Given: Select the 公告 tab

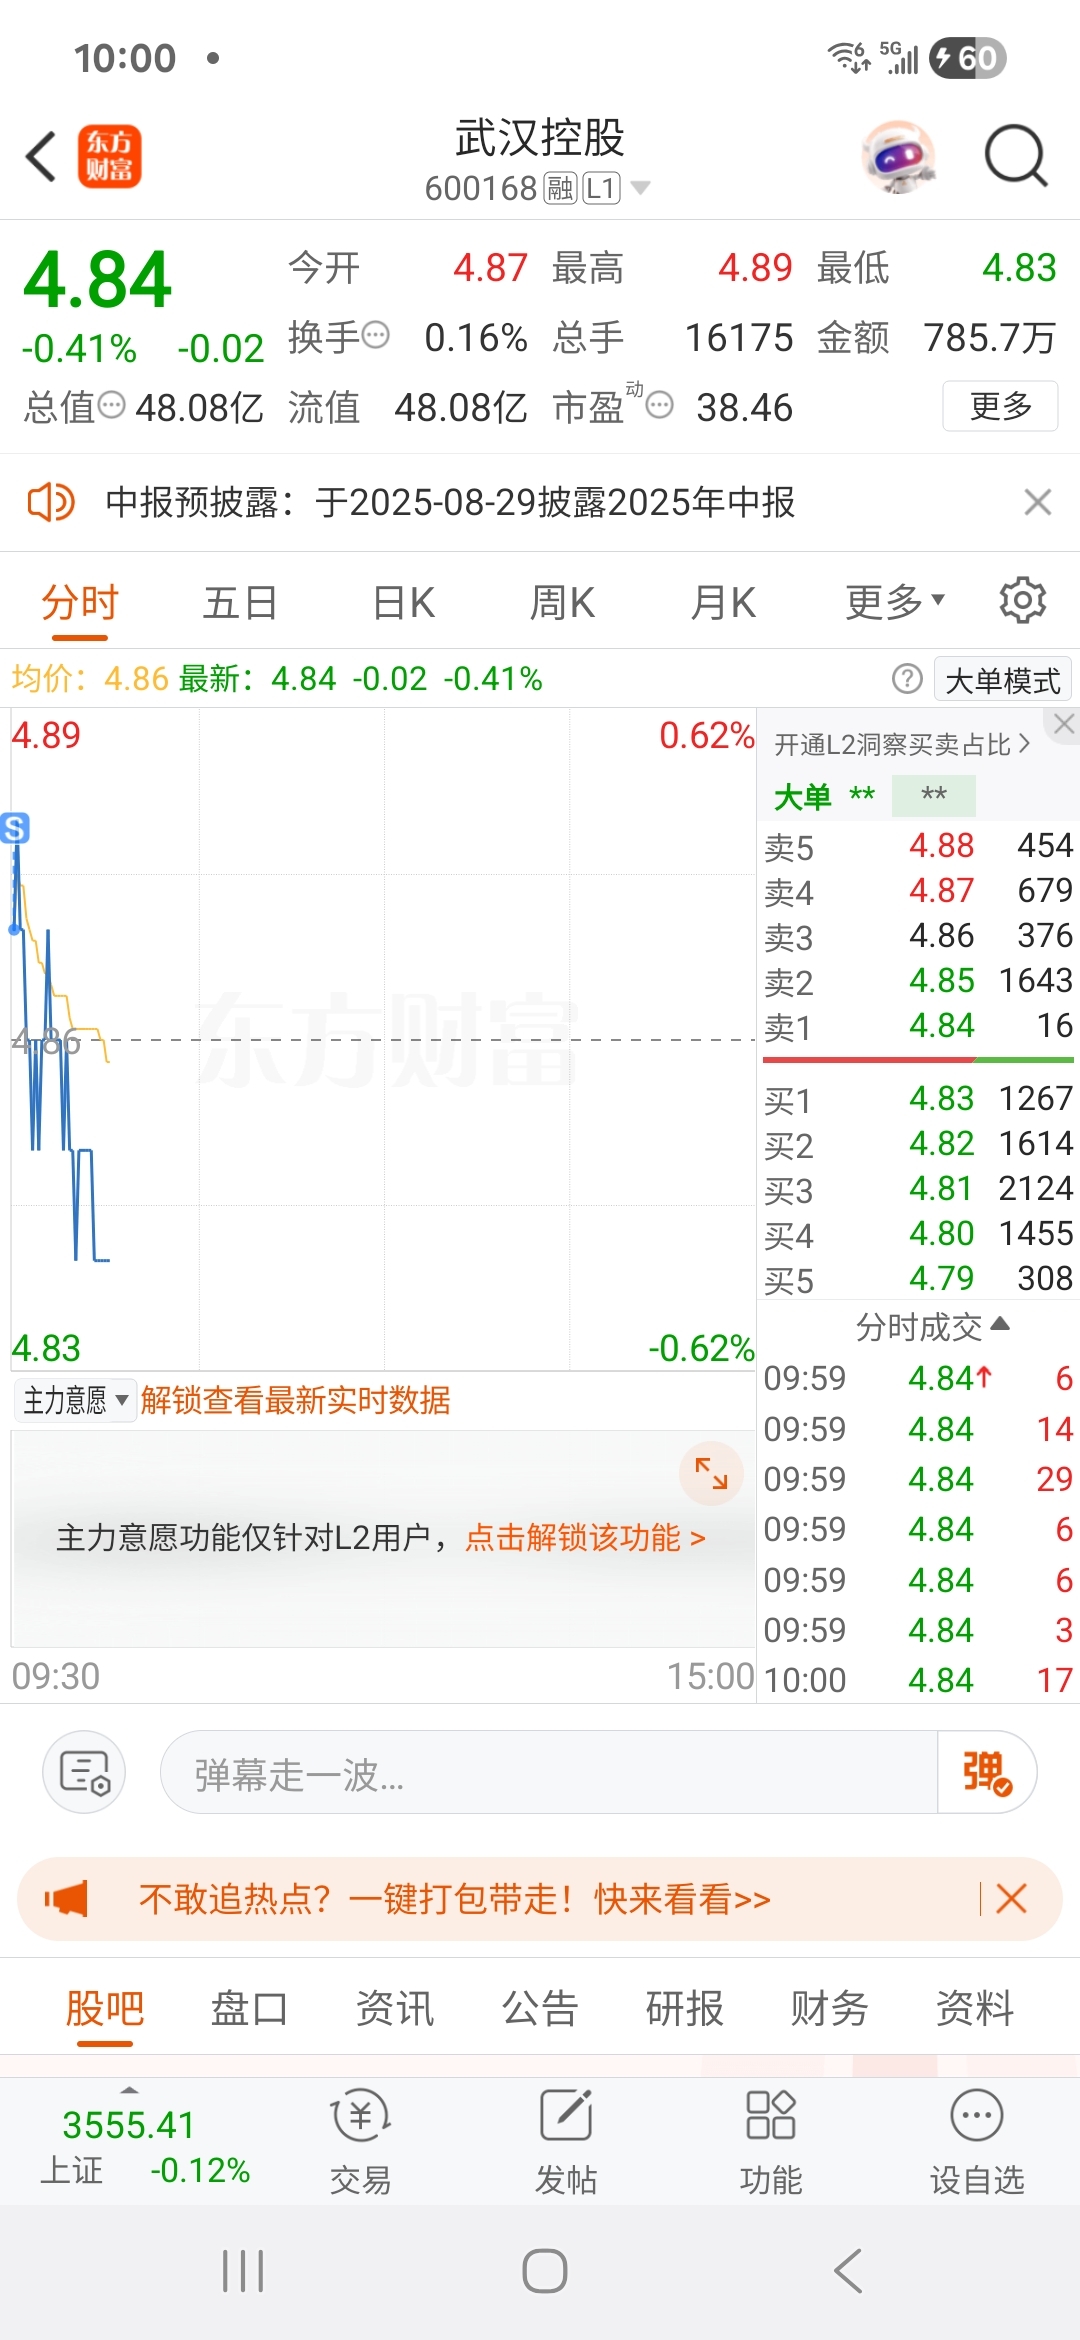Looking at the screenshot, I should tap(540, 2008).
